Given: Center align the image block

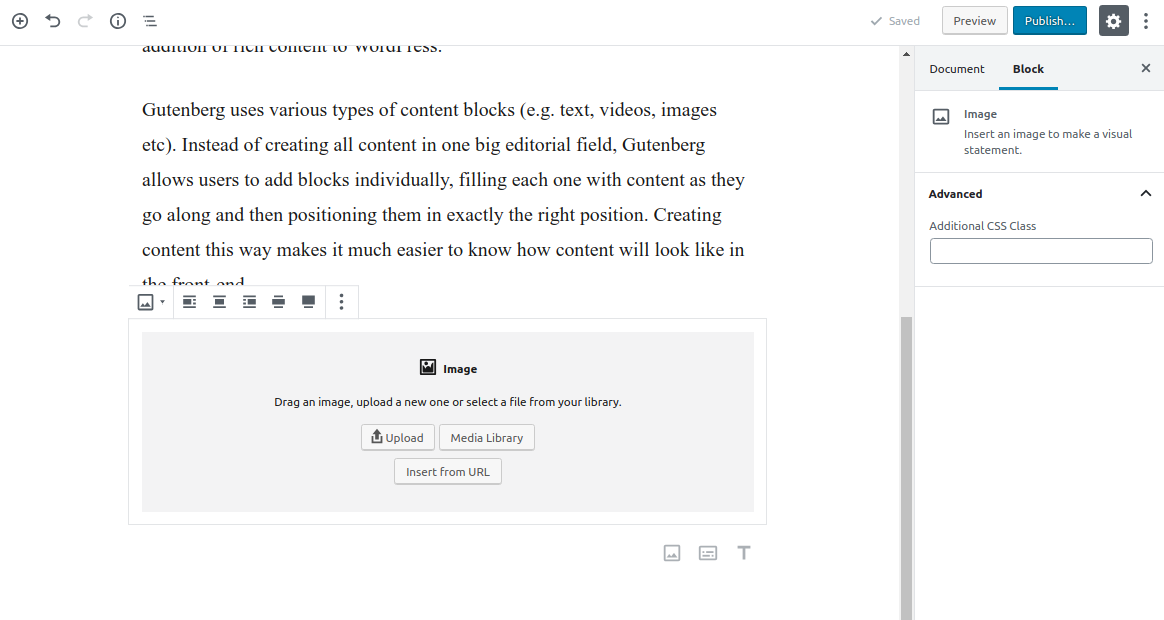Looking at the screenshot, I should (219, 301).
